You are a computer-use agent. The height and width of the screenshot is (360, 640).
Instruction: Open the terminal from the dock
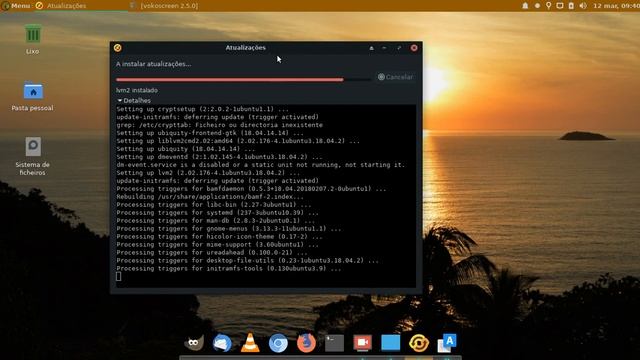[x=334, y=343]
